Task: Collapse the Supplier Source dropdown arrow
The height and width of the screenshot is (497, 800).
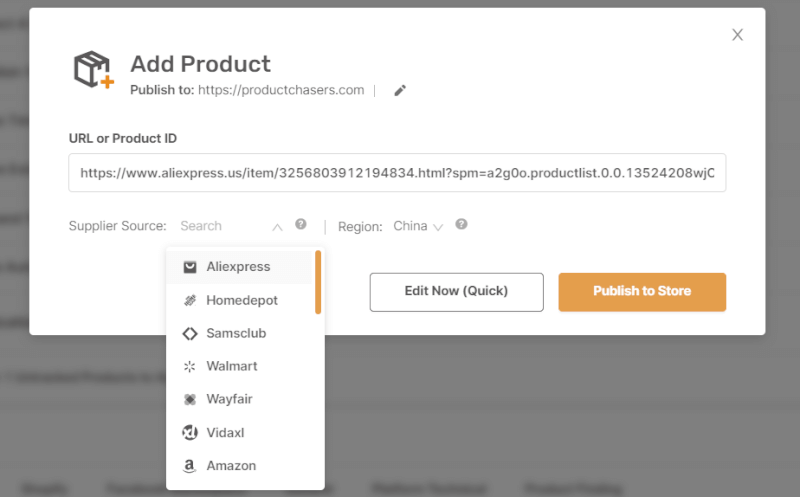Action: point(277,227)
